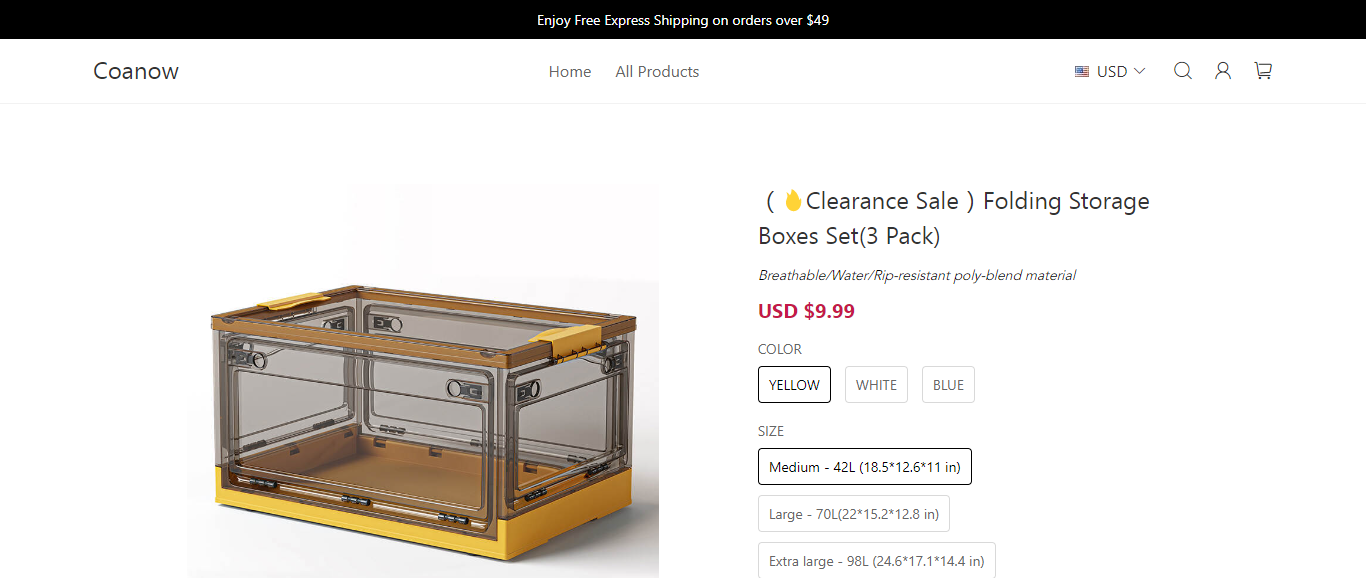The image size is (1366, 578).
Task: Choose Extra large - 98L size option
Action: click(x=876, y=561)
